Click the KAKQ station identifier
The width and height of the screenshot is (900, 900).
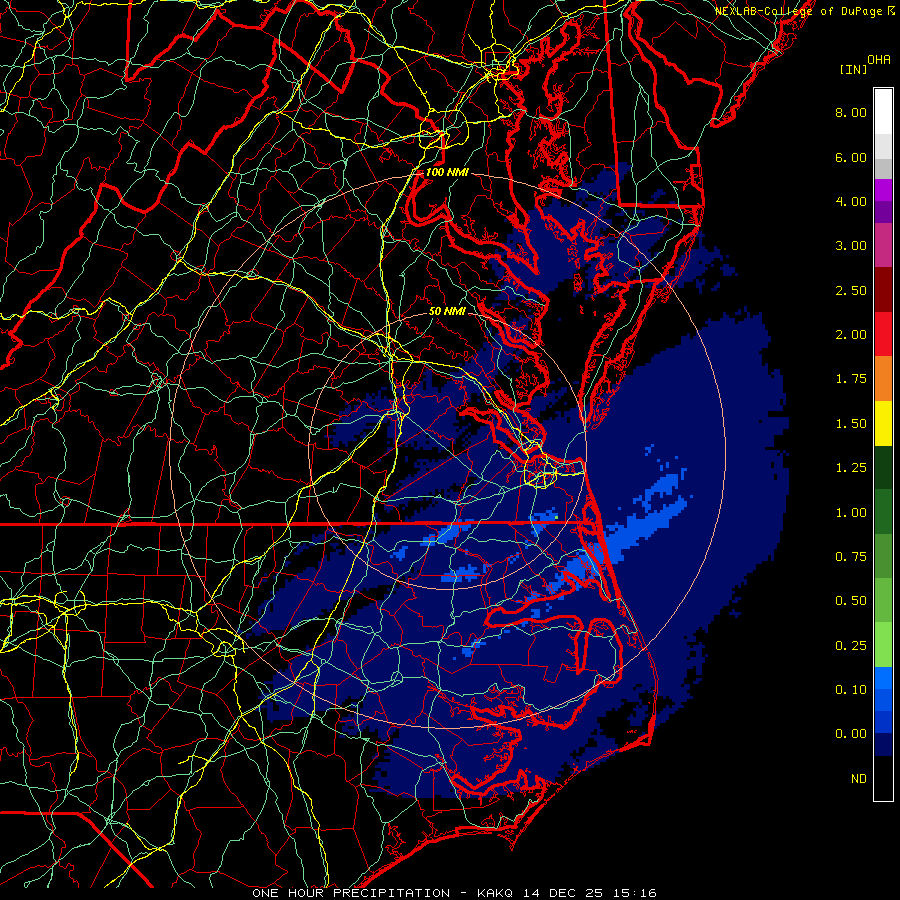(x=495, y=893)
